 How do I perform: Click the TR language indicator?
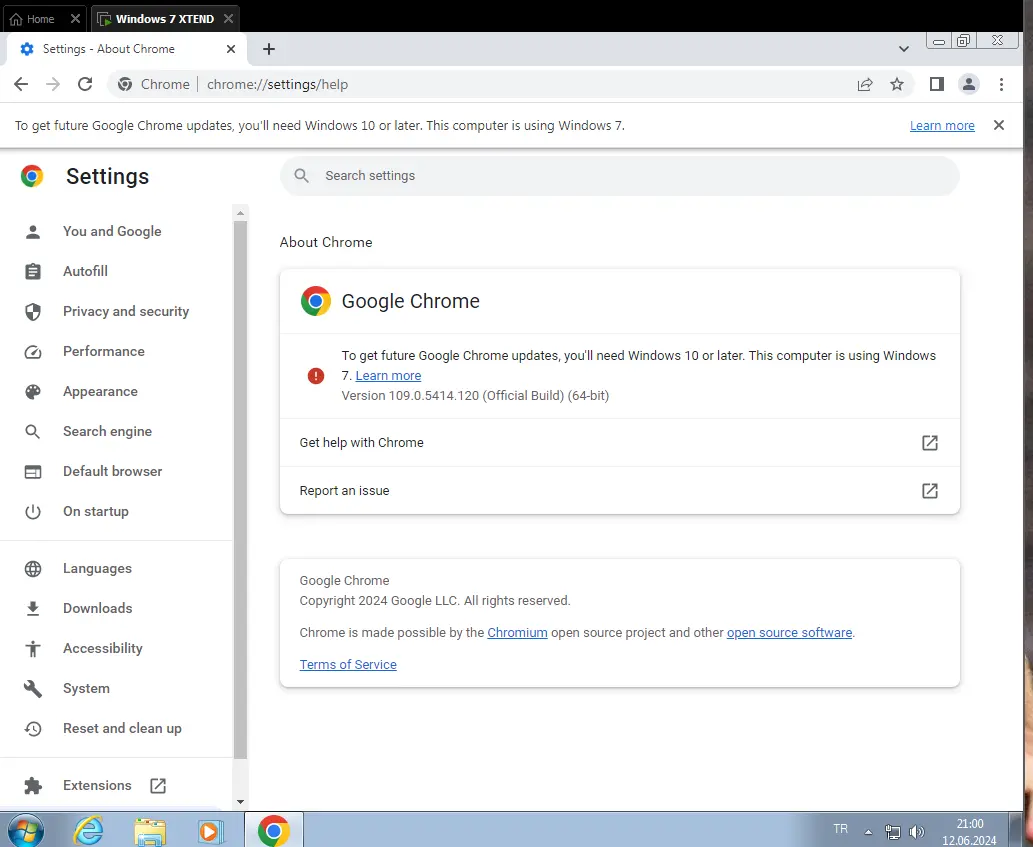(x=840, y=829)
